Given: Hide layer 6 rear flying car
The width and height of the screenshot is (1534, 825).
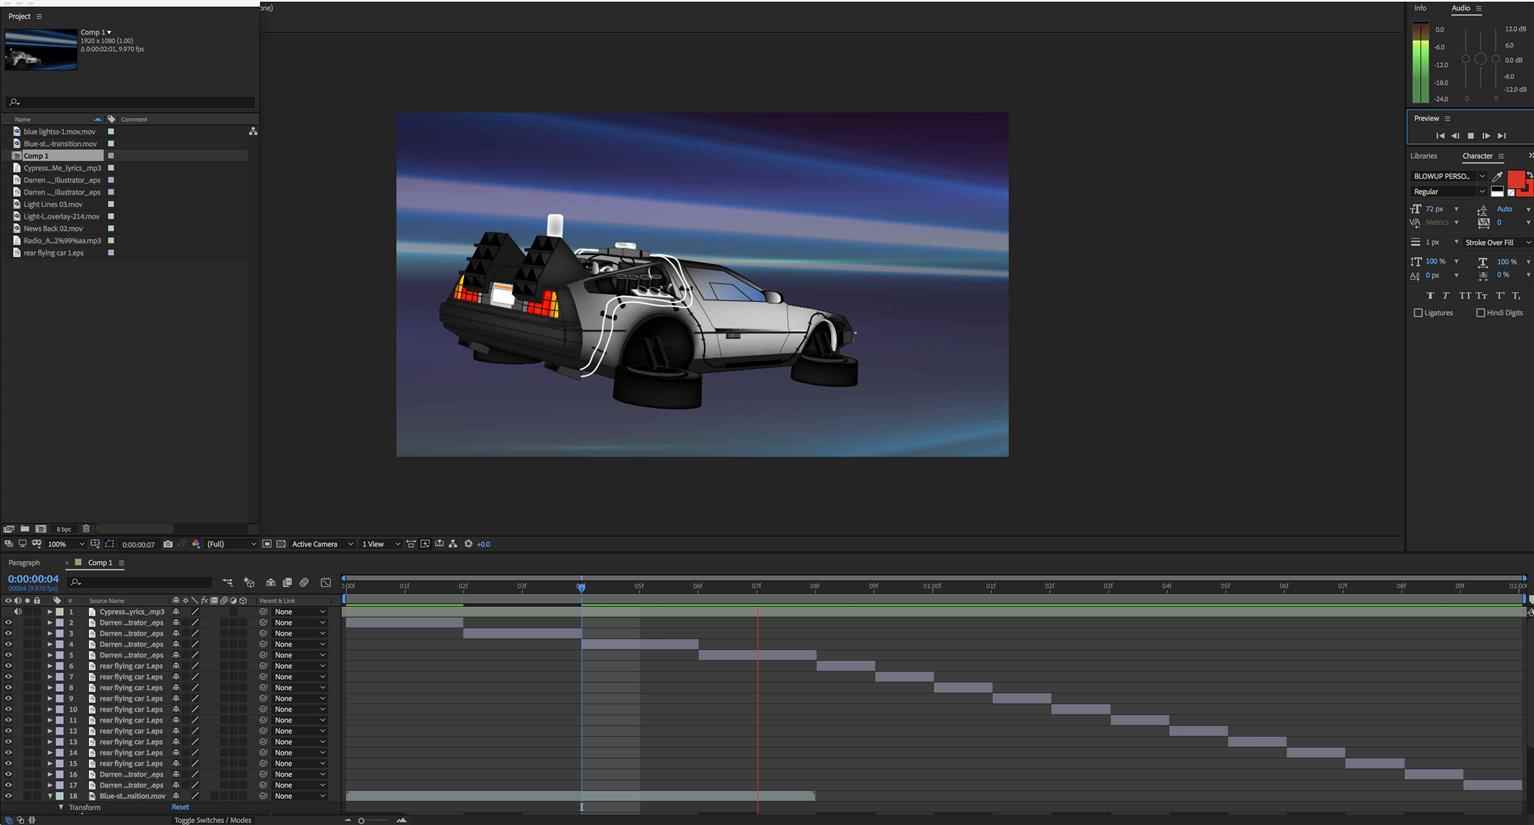Looking at the screenshot, I should coord(8,666).
